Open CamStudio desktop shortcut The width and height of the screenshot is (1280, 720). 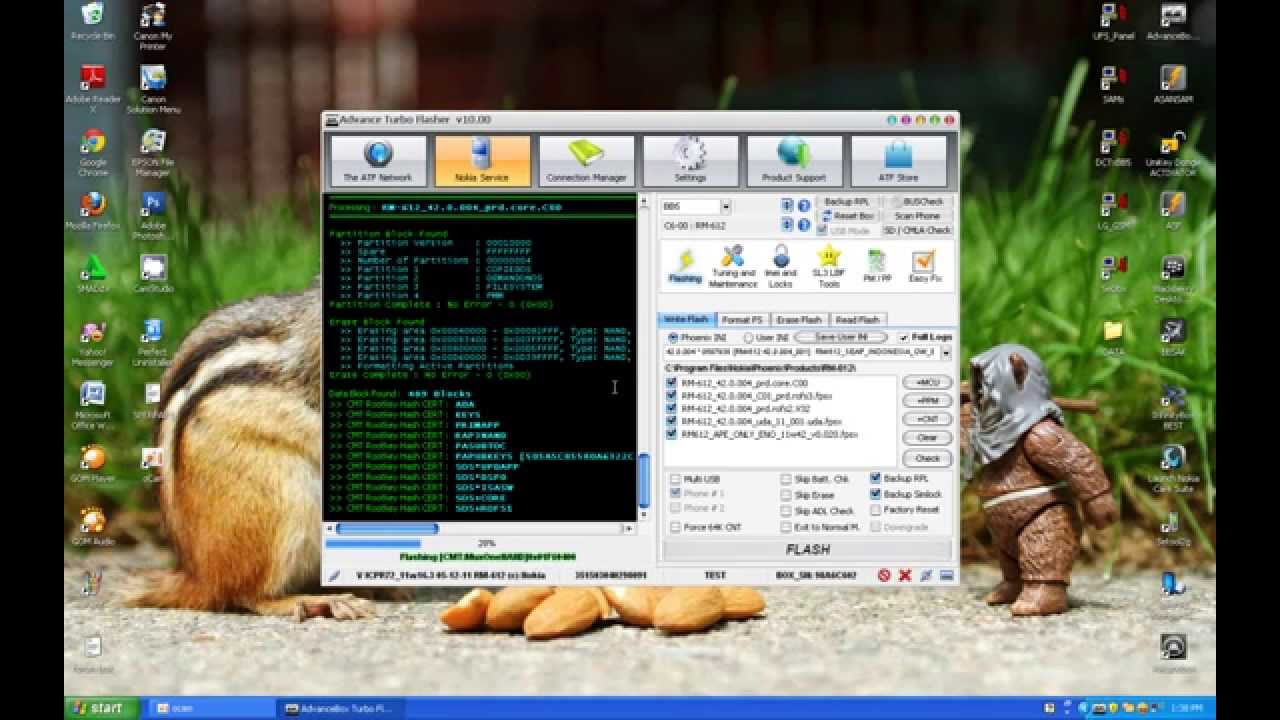point(153,274)
